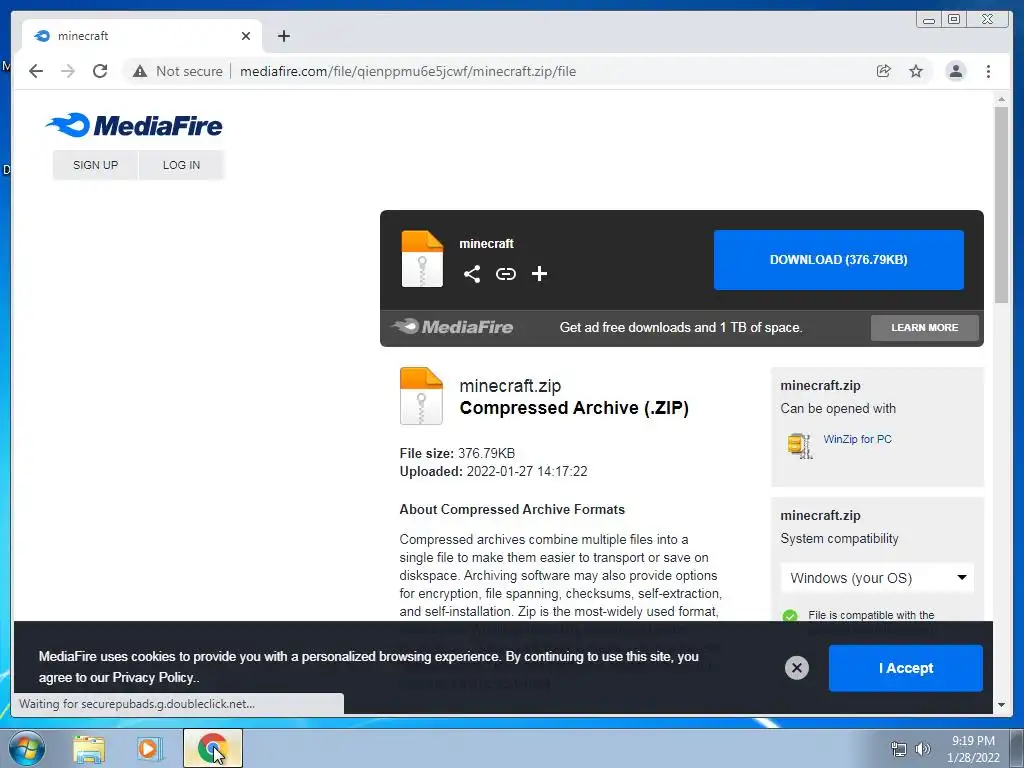This screenshot has width=1024, height=768.
Task: Open Windows Explorer from taskbar
Action: coord(89,748)
